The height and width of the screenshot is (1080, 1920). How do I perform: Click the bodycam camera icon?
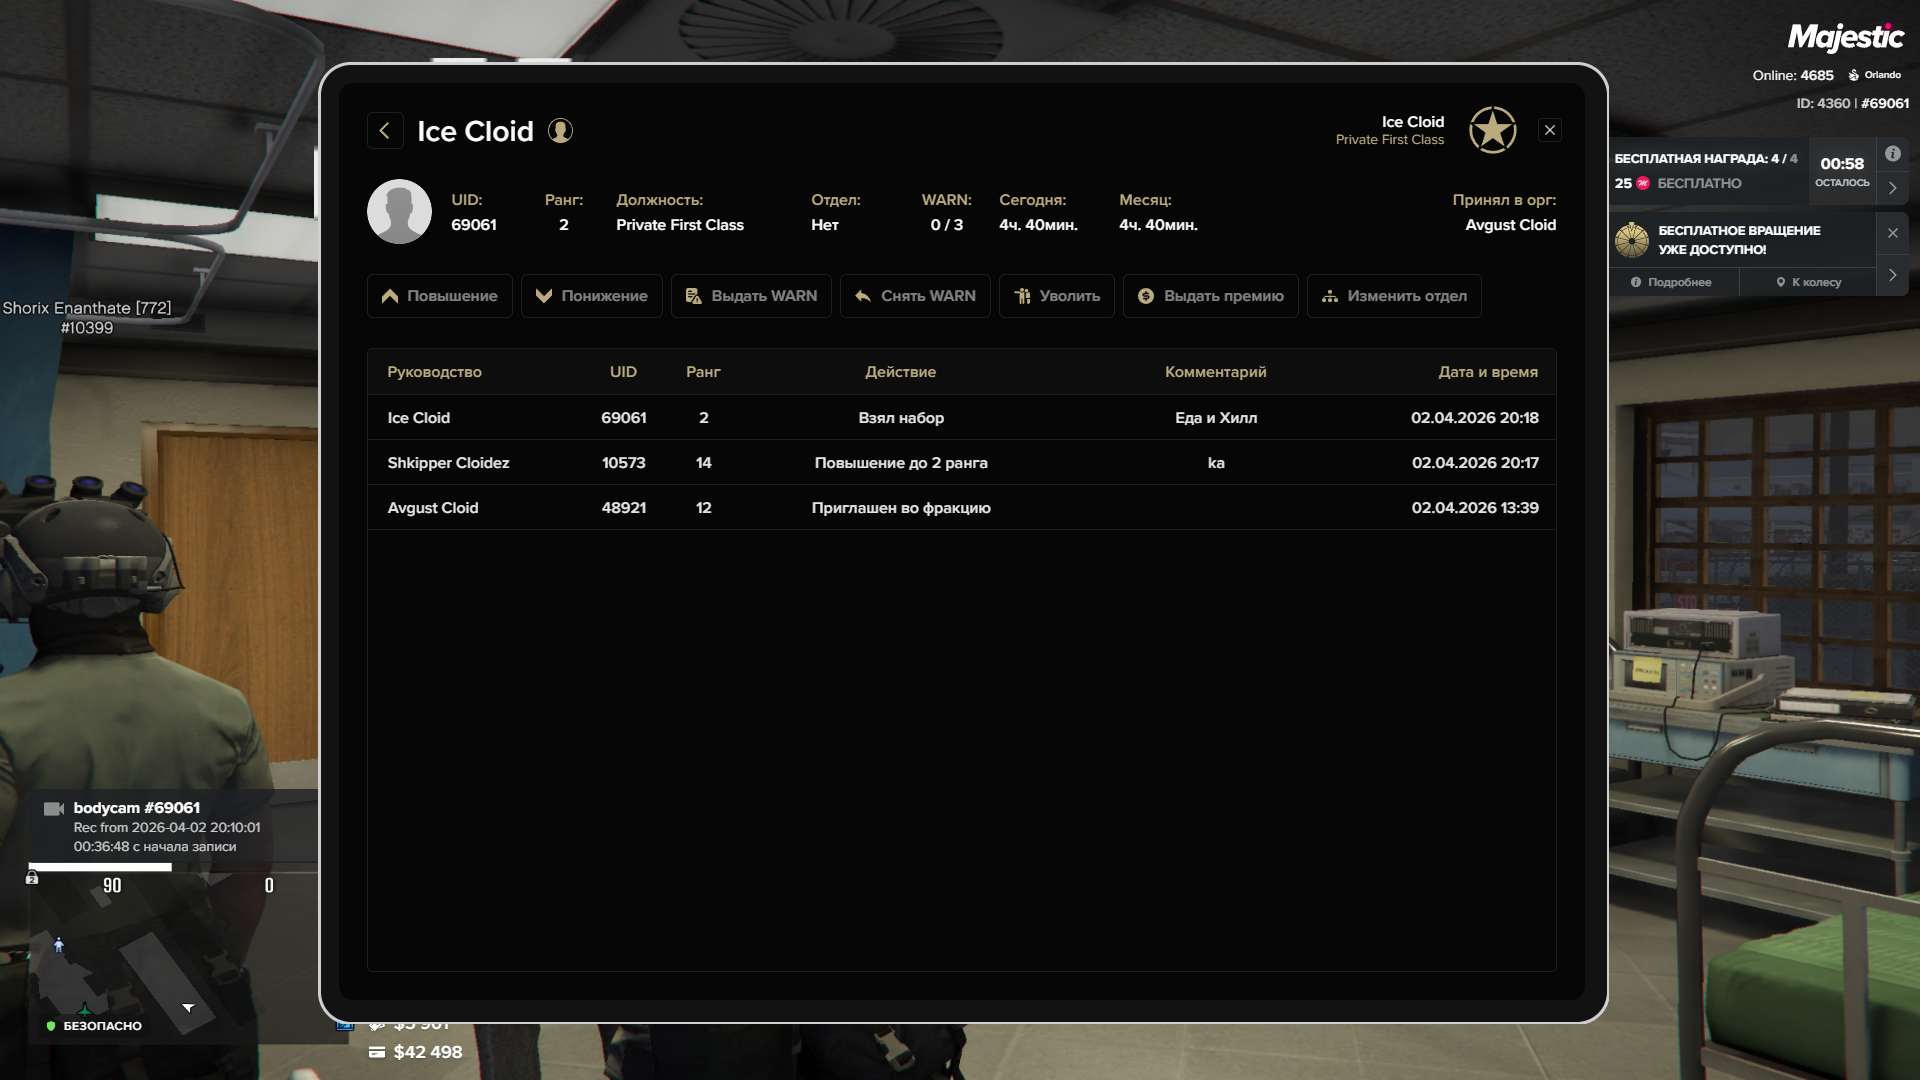(x=54, y=808)
